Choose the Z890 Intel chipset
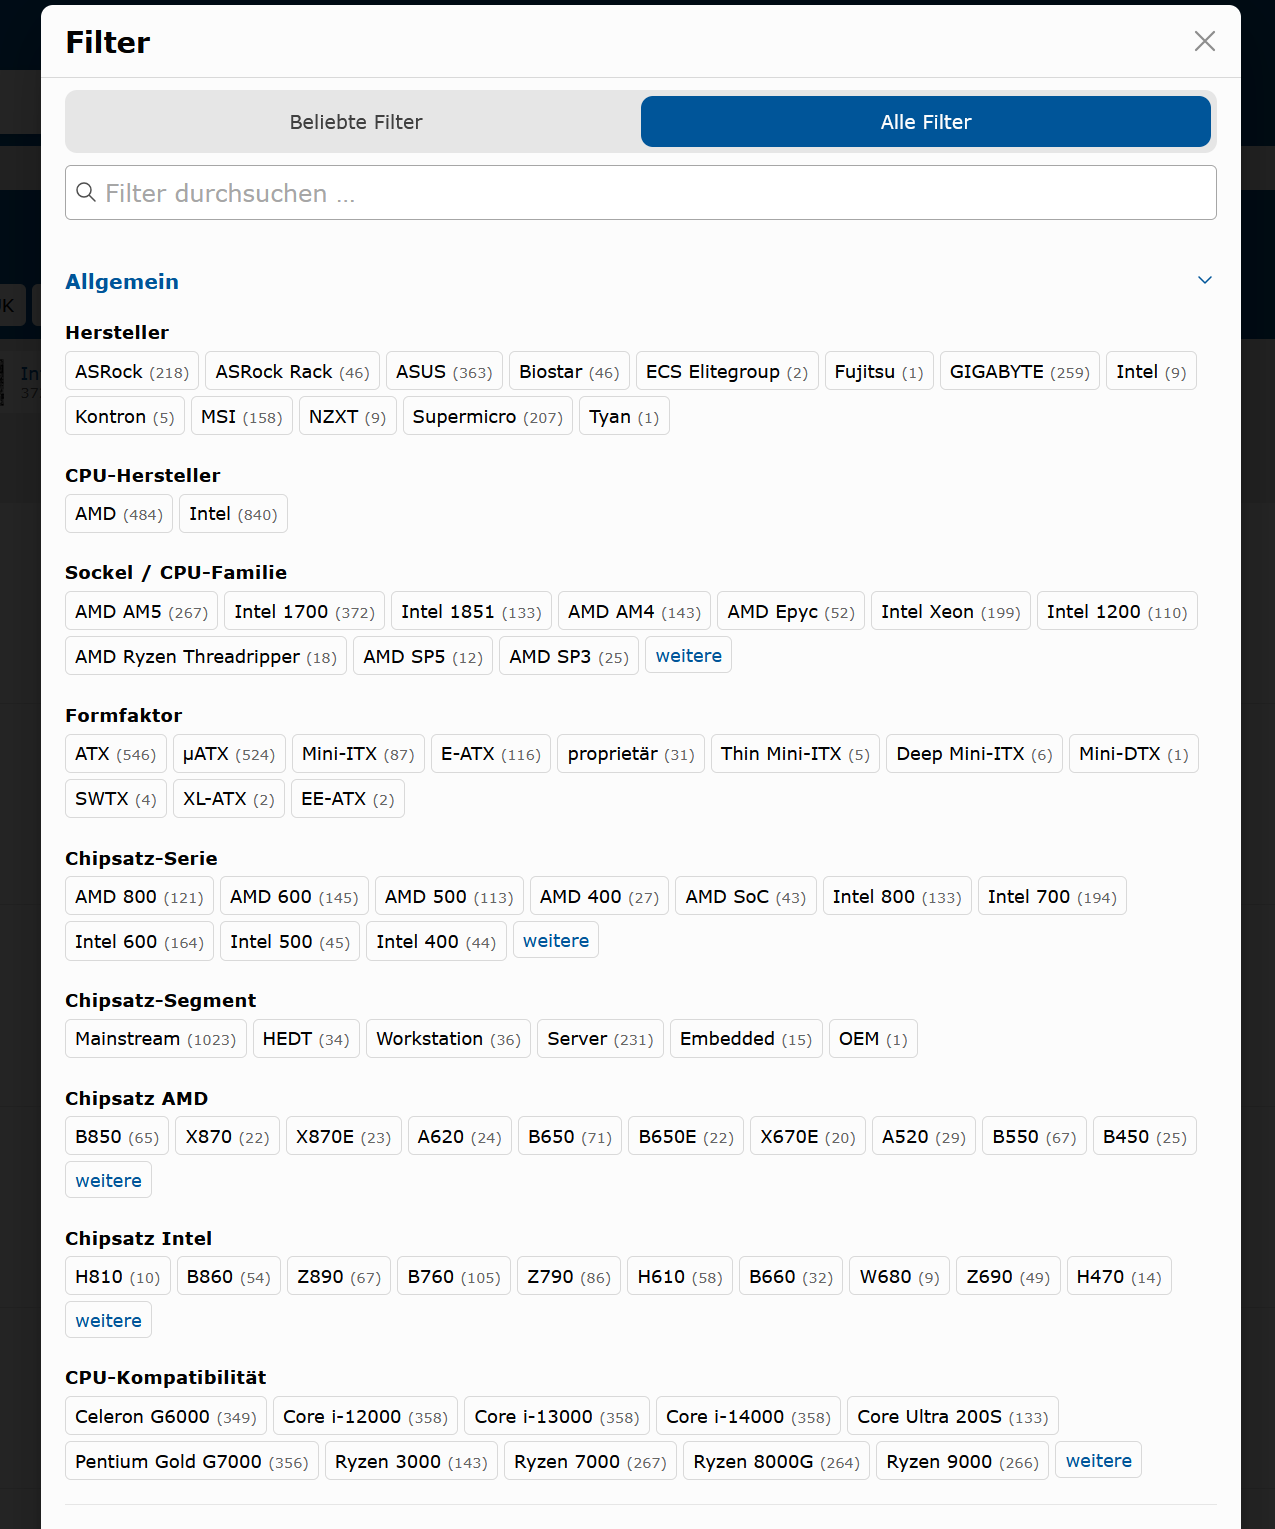1275x1529 pixels. pos(339,1276)
